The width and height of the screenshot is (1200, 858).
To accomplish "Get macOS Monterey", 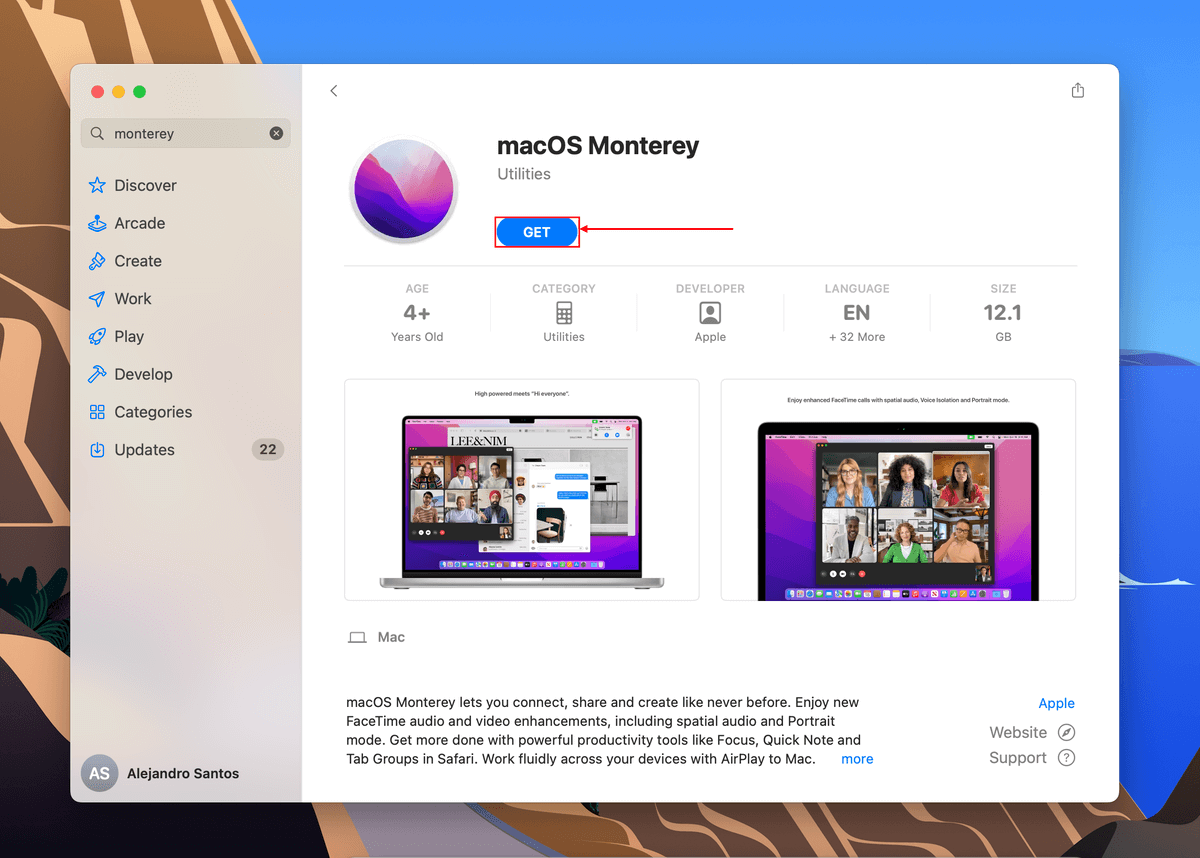I will (x=537, y=232).
